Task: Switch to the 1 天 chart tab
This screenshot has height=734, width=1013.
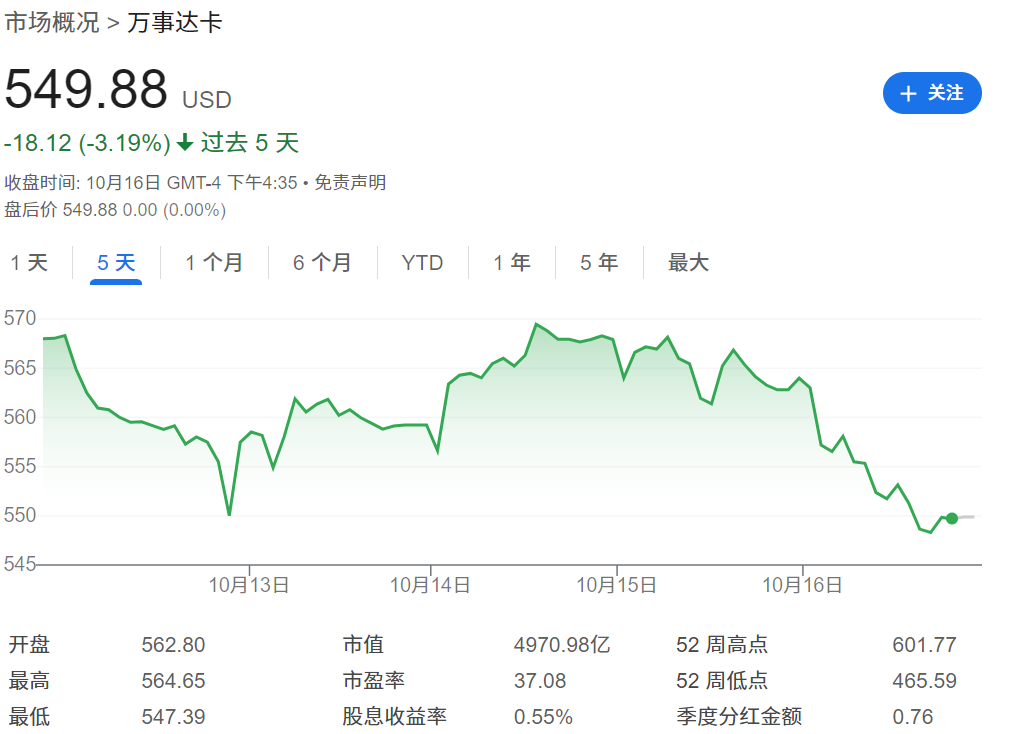Action: tap(29, 263)
